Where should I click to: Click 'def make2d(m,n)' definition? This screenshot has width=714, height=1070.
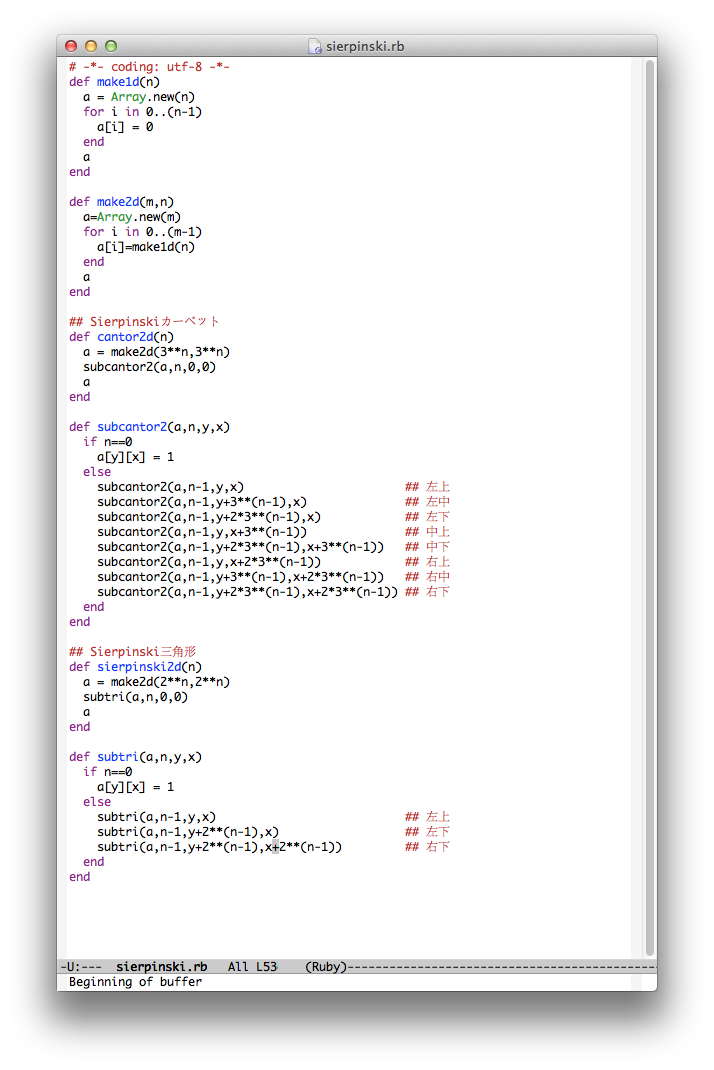(x=121, y=202)
